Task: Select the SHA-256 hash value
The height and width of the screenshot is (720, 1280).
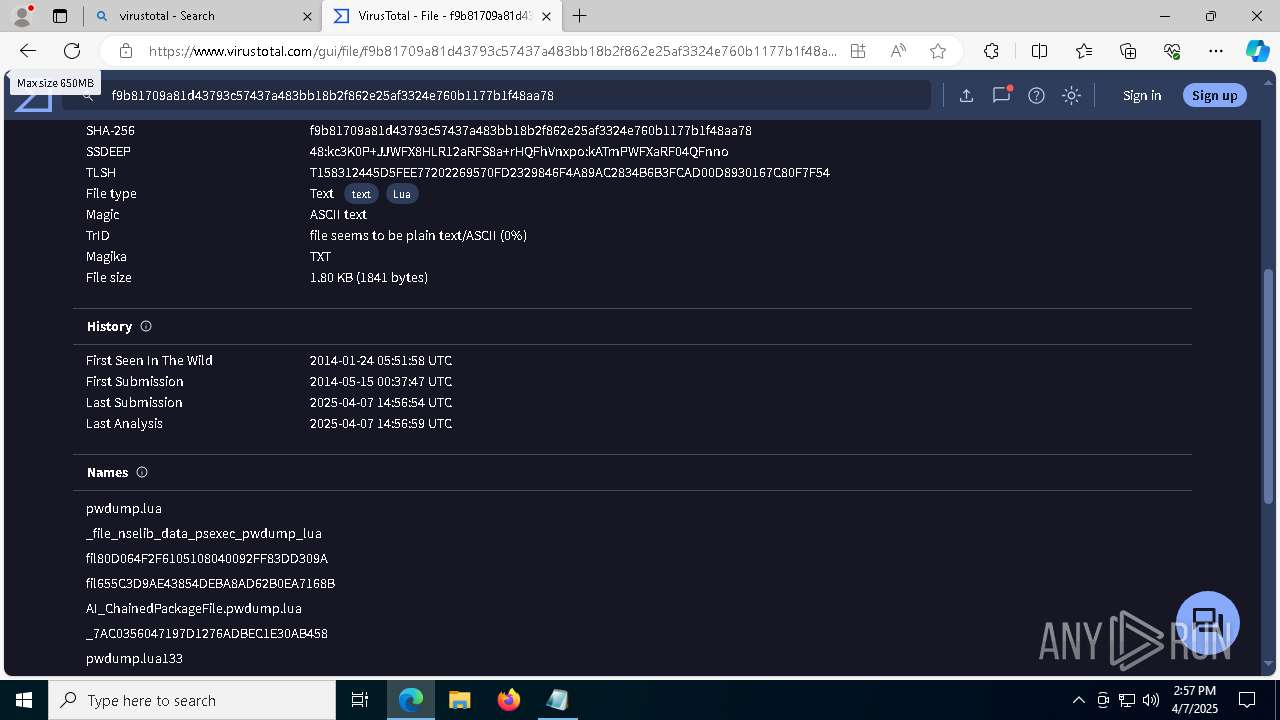Action: [531, 131]
